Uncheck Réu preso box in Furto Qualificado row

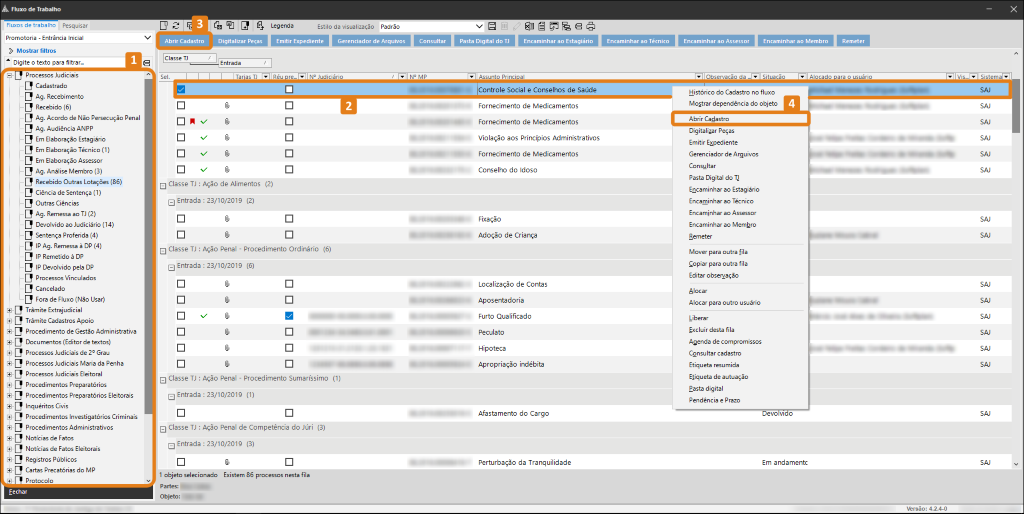point(289,316)
